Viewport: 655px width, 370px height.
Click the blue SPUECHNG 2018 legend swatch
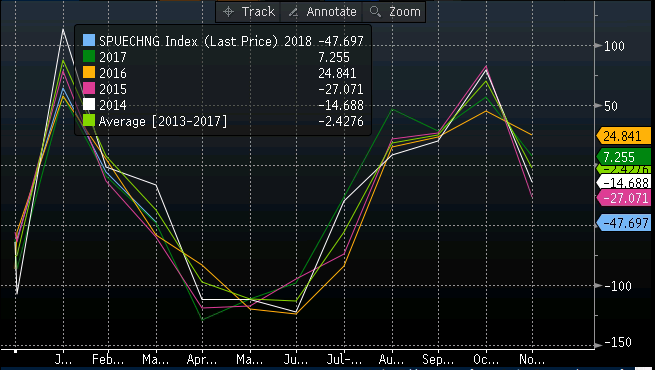click(x=89, y=41)
